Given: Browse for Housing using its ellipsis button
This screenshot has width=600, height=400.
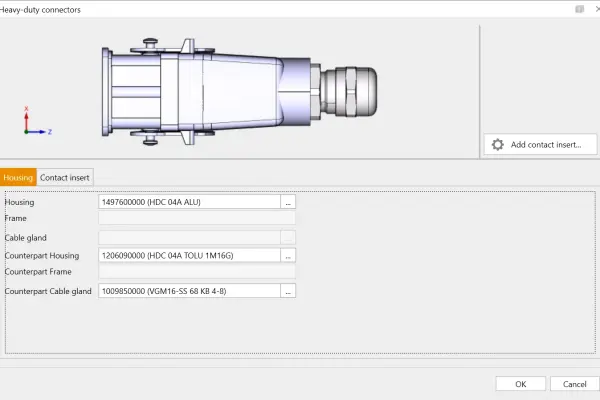Looking at the screenshot, I should point(288,201).
